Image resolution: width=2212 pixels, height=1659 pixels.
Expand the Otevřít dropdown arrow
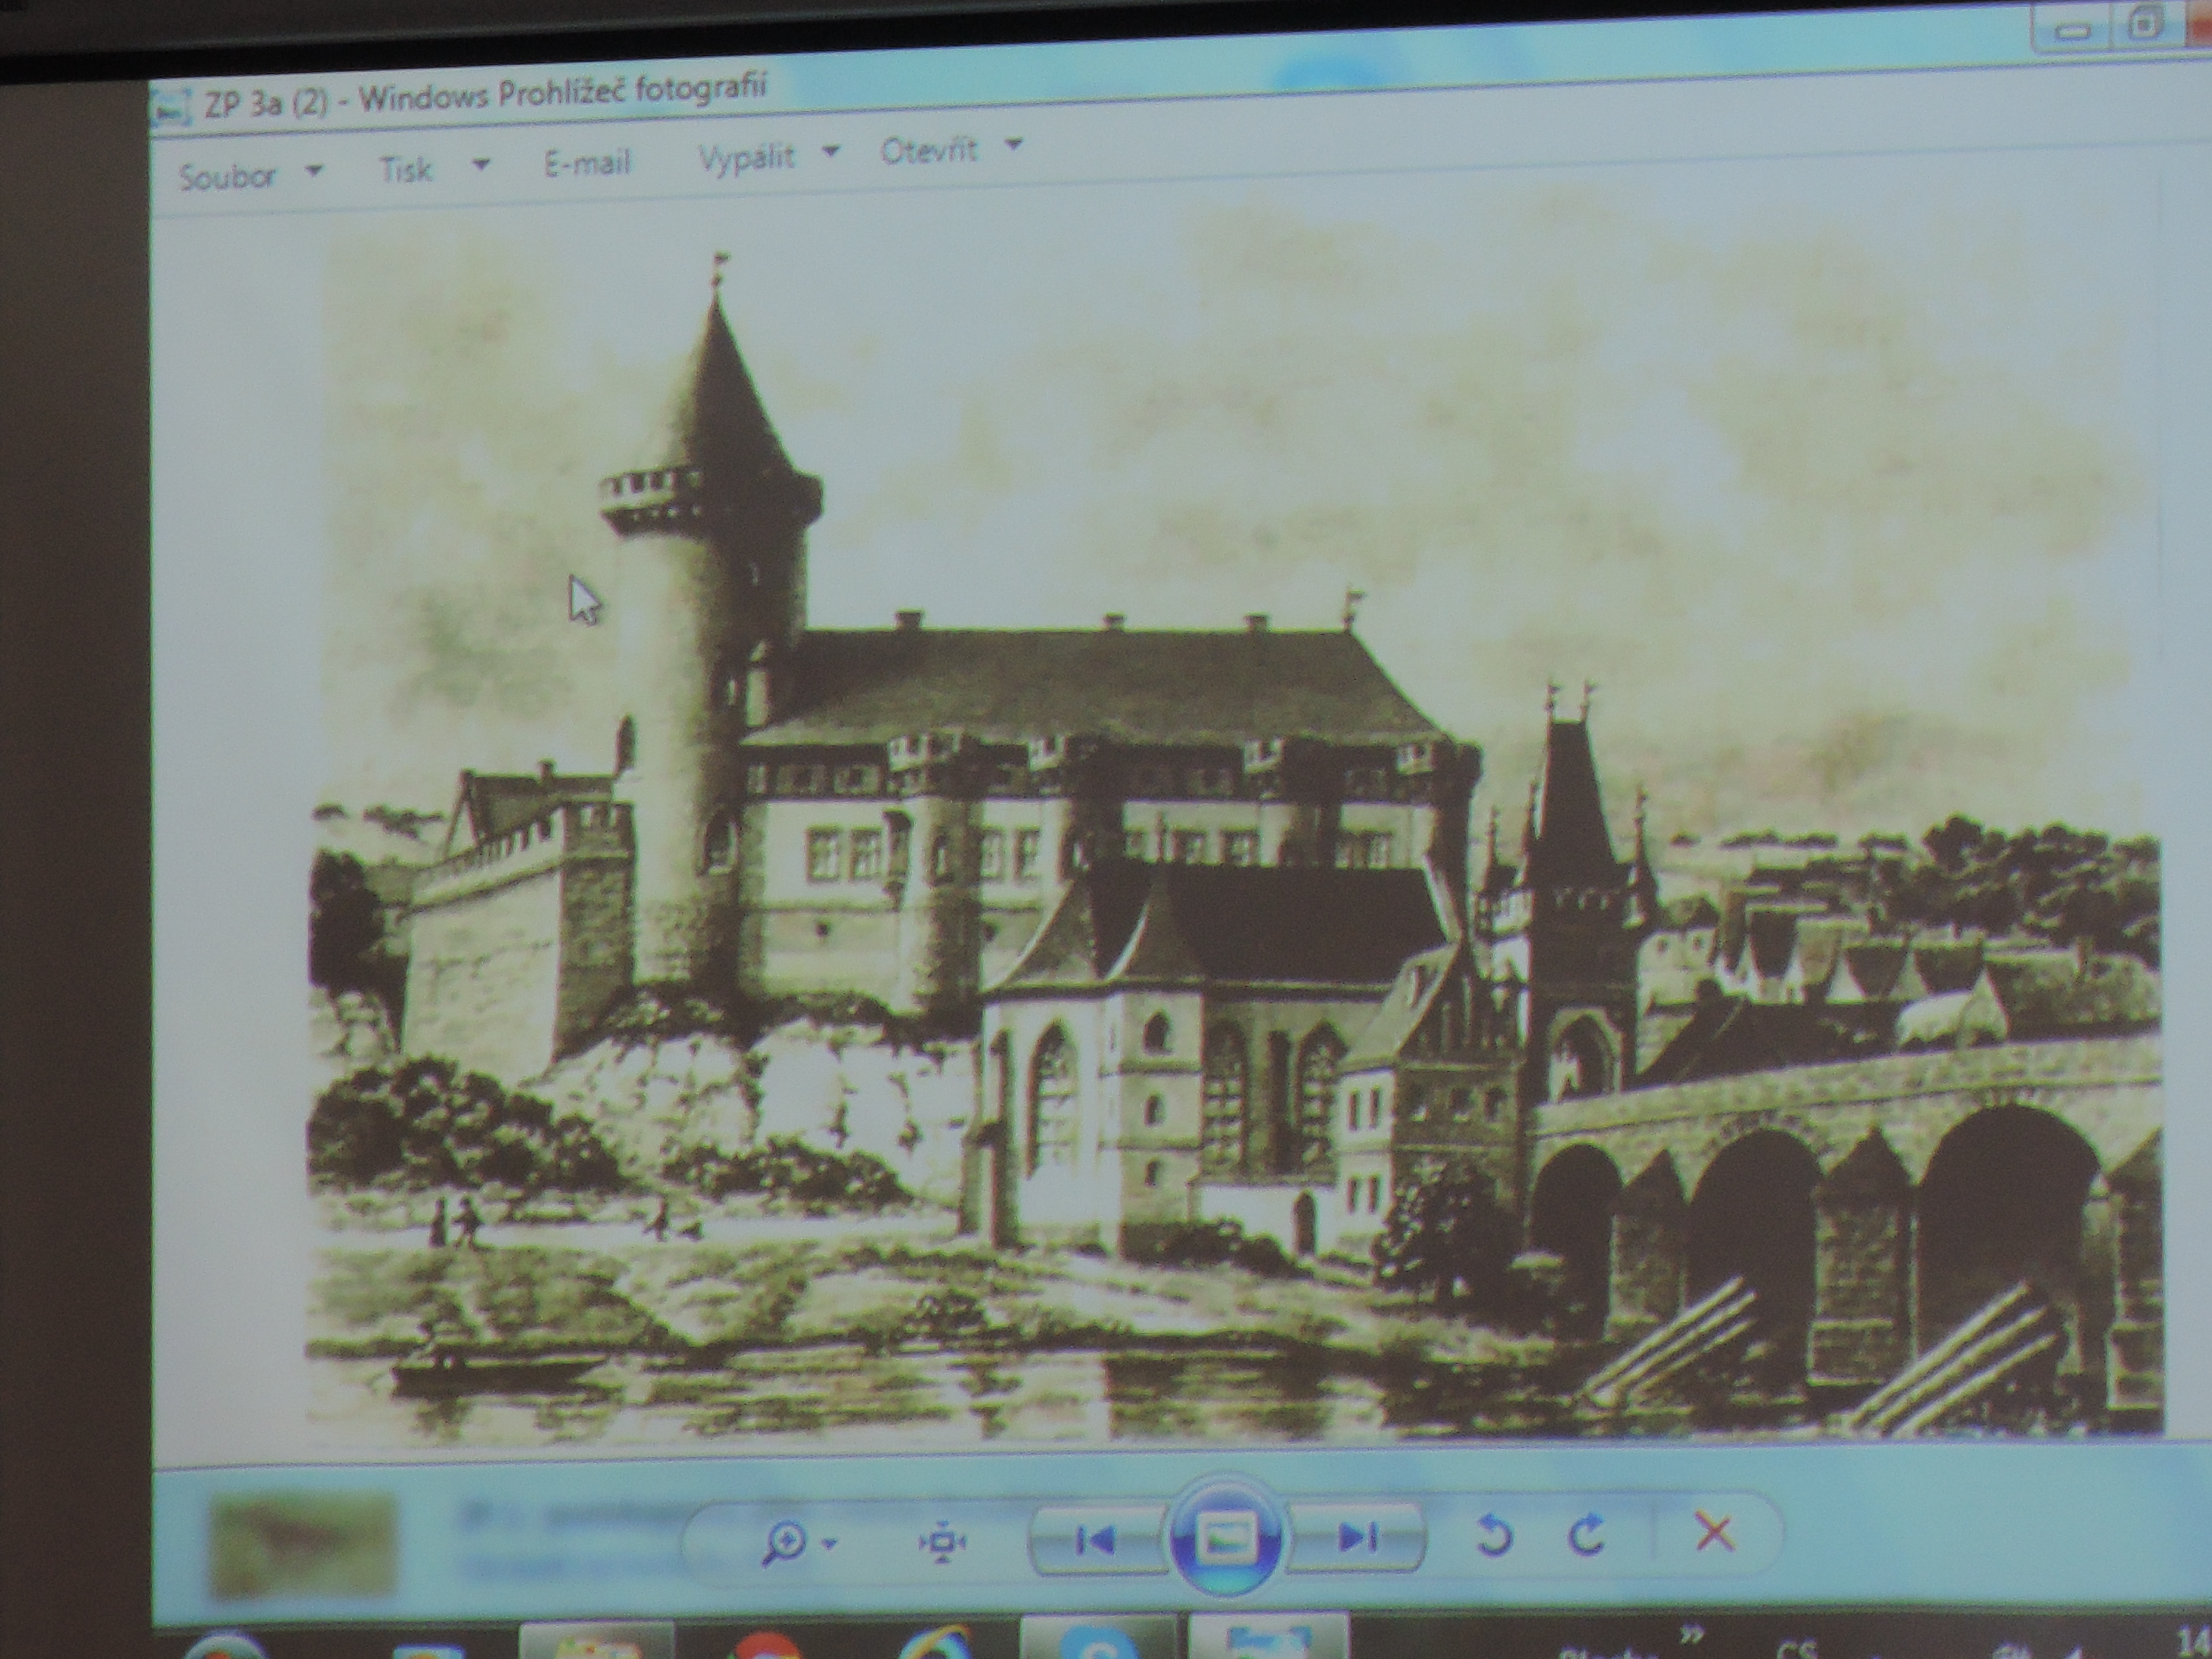(x=1013, y=145)
